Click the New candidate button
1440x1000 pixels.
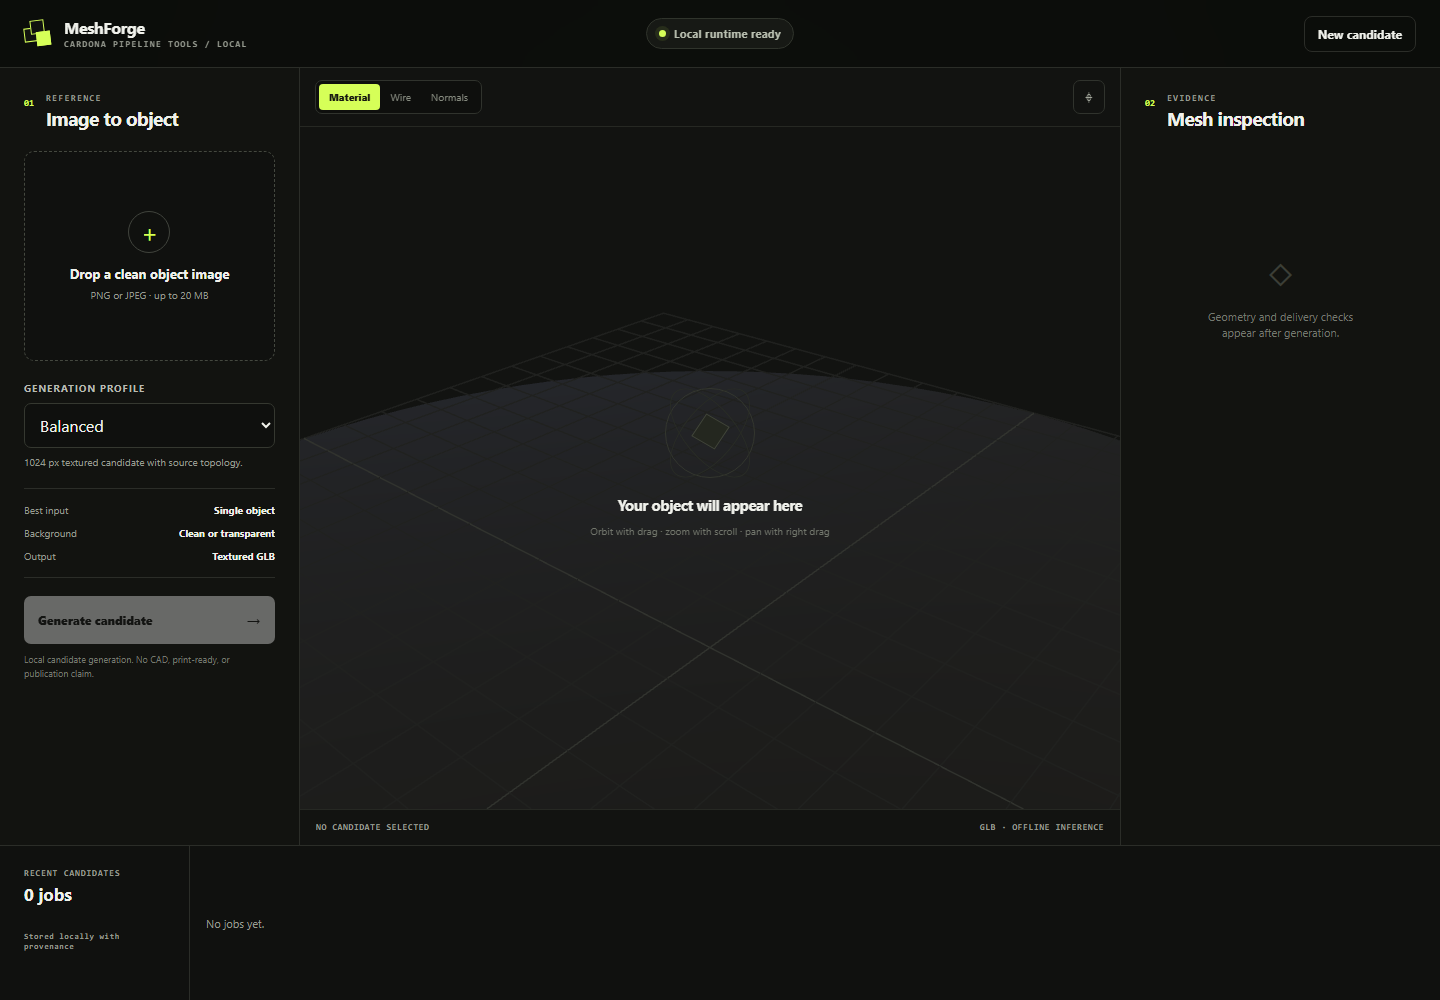1359,34
